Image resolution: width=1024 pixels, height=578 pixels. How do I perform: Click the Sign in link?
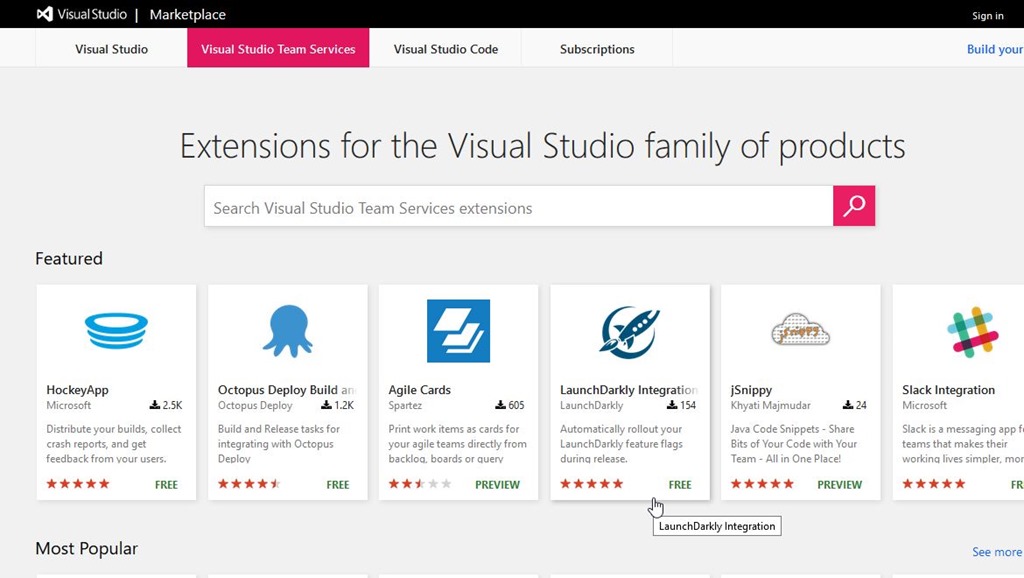987,16
